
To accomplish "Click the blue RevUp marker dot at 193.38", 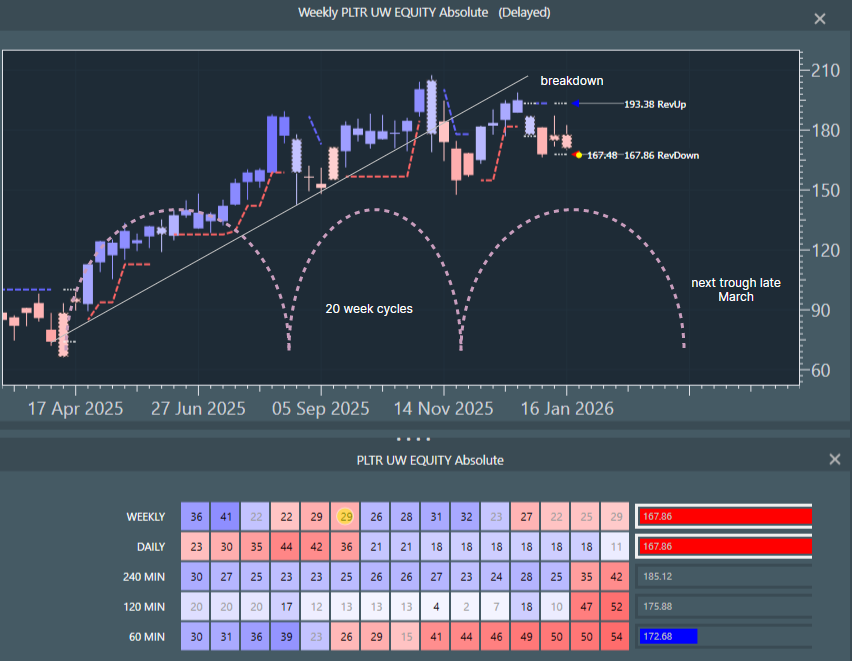I will [577, 103].
